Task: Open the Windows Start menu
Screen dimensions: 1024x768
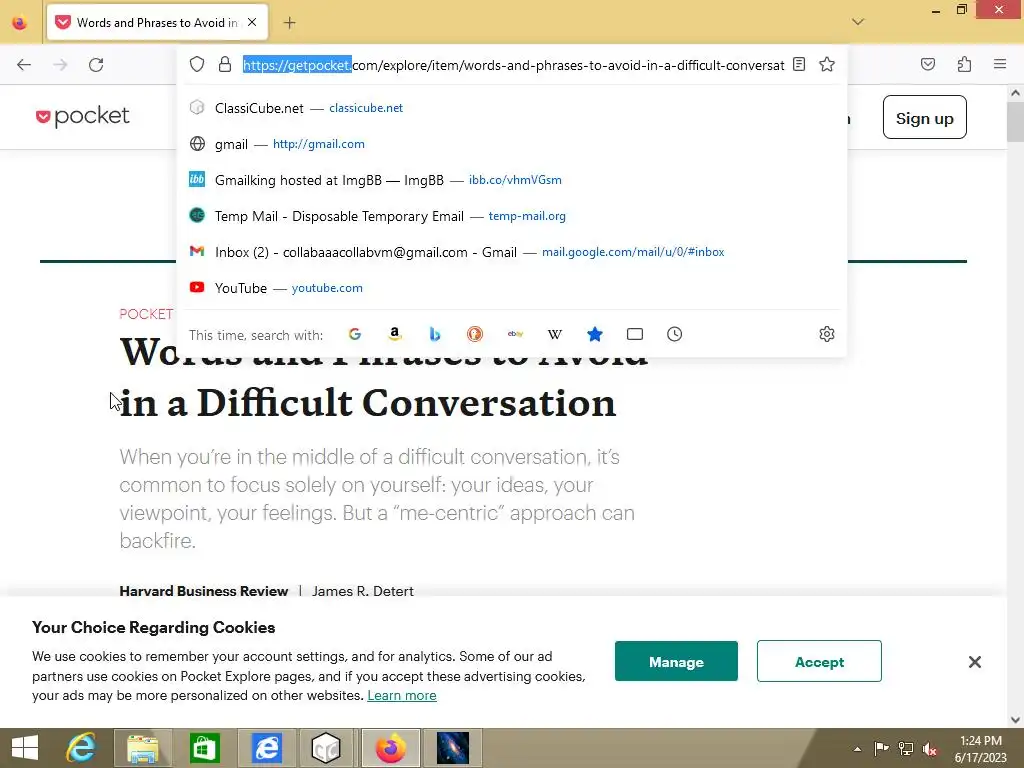Action: (x=25, y=748)
